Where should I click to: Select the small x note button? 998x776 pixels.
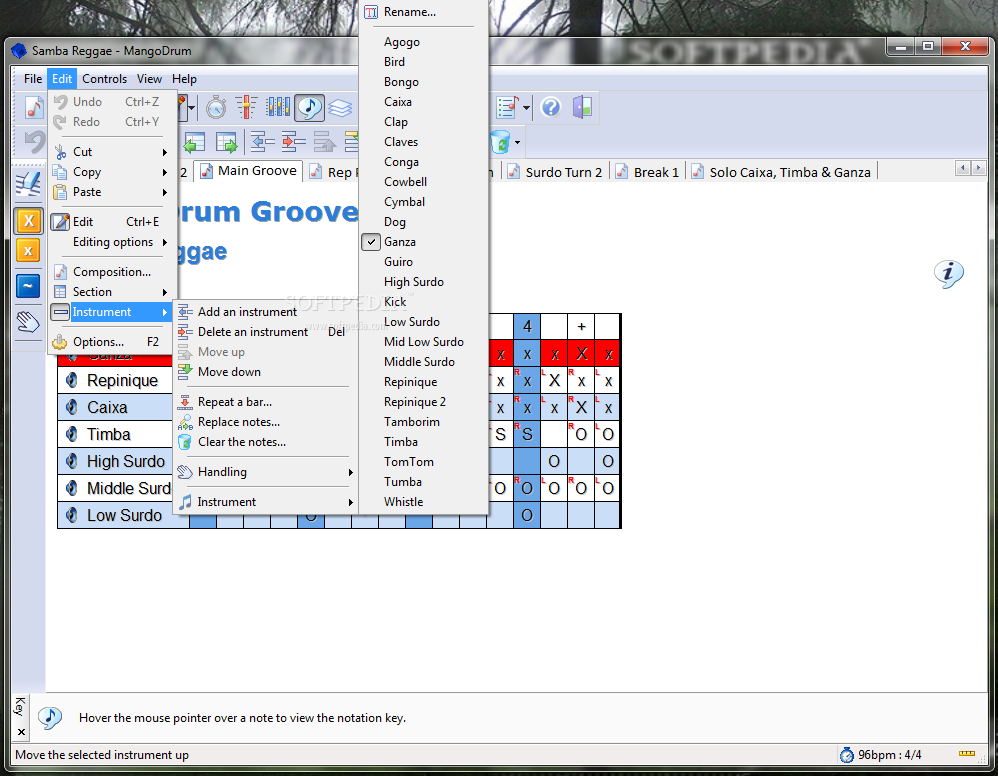coord(28,251)
